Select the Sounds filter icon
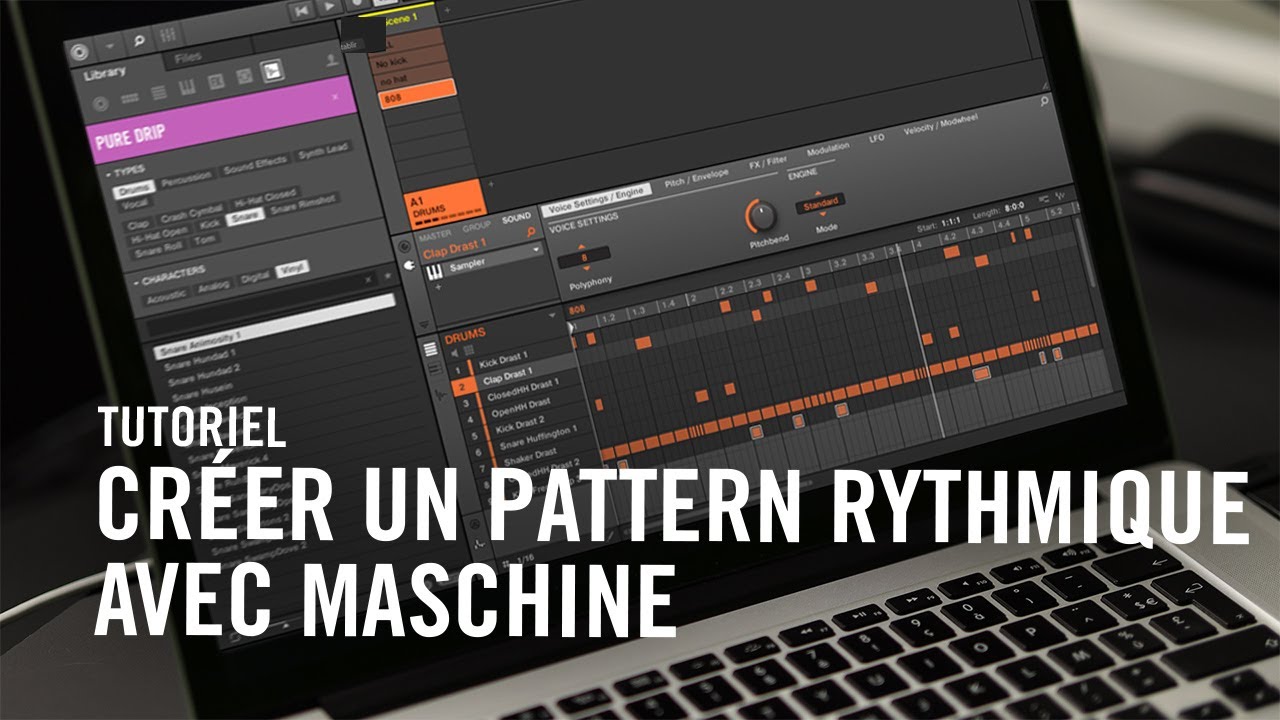This screenshot has width=1280, height=720. [158, 94]
